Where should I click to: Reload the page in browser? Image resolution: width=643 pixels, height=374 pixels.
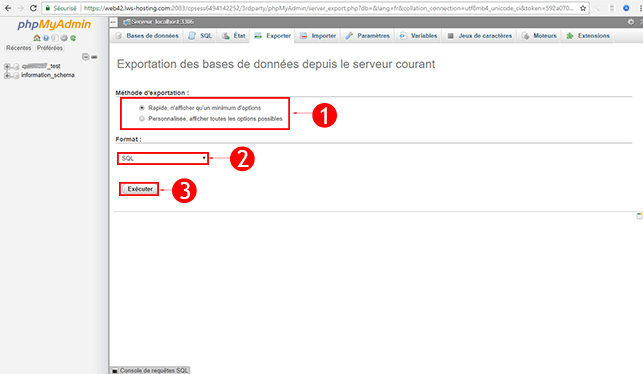[33, 8]
